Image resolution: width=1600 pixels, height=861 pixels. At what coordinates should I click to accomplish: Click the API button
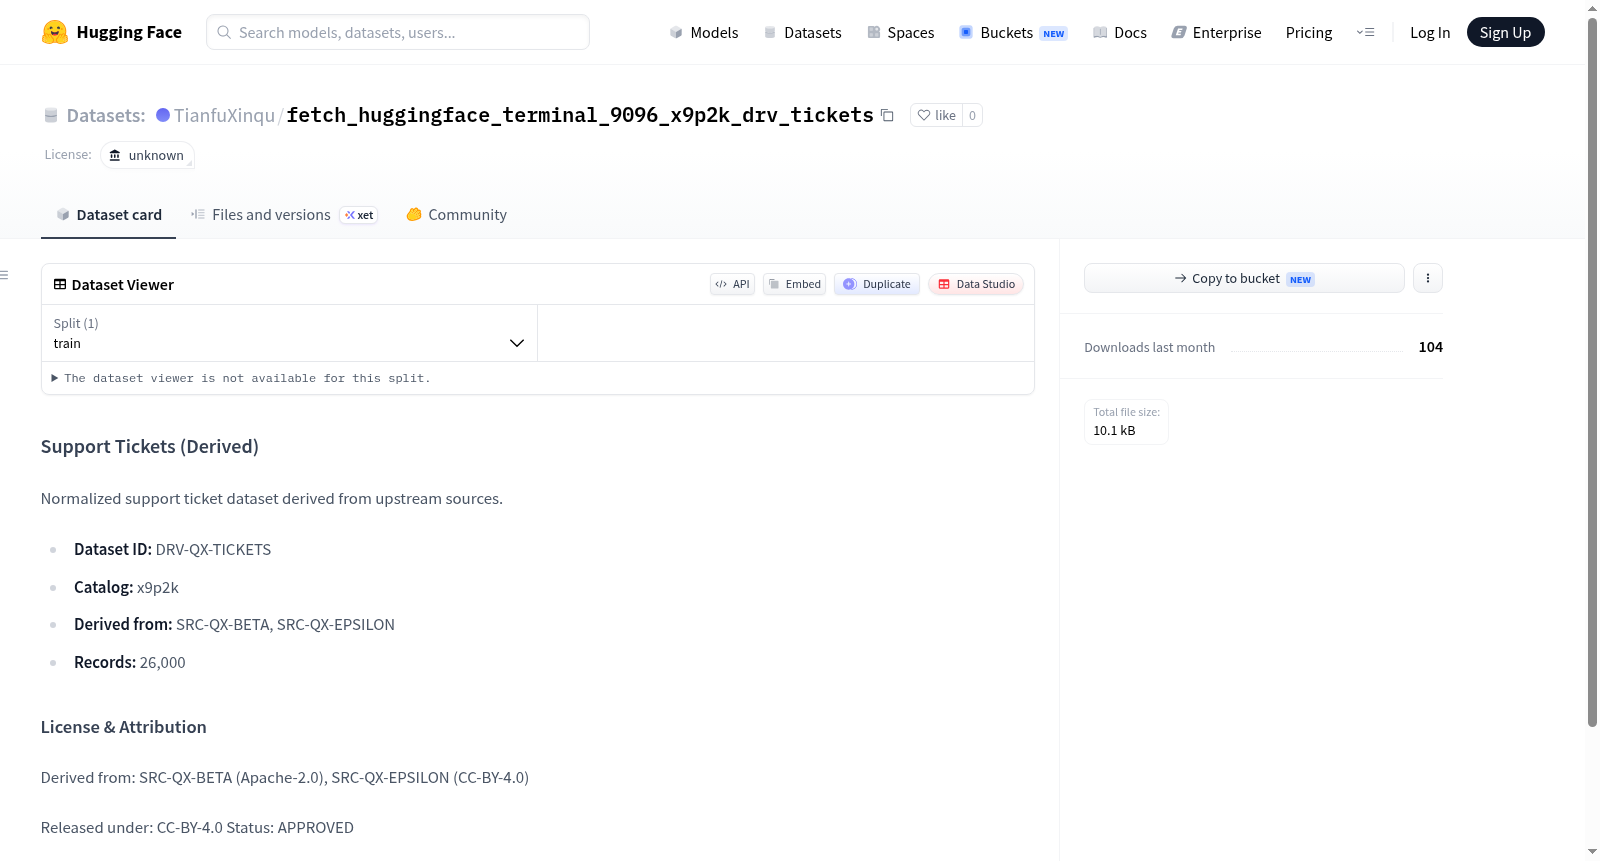click(732, 284)
